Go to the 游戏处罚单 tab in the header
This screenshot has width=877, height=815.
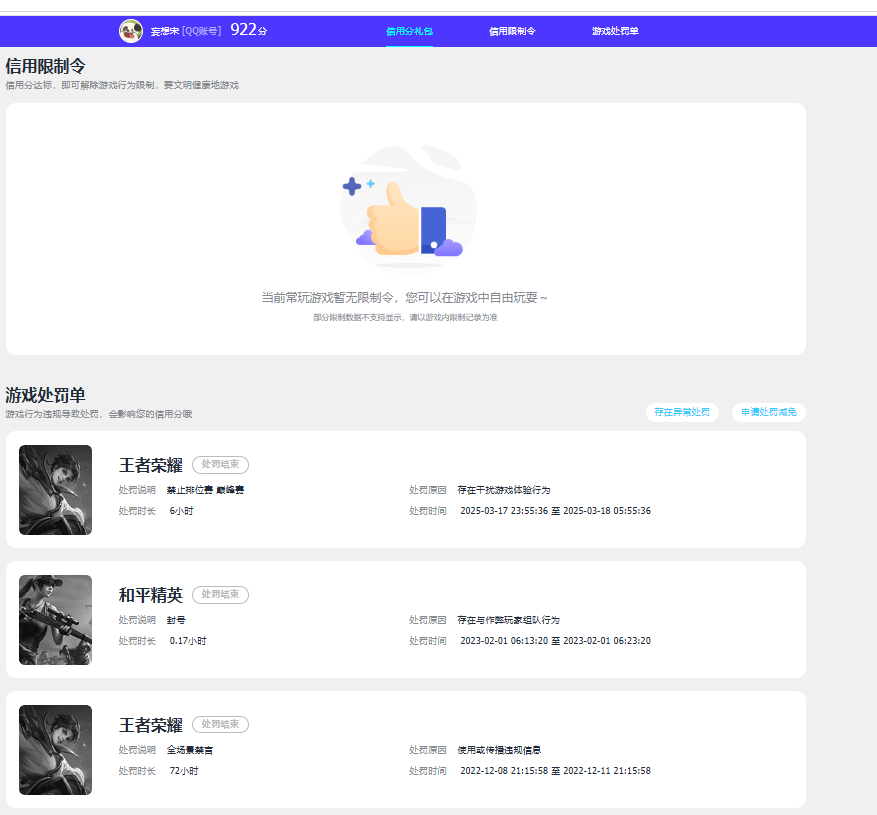615,31
